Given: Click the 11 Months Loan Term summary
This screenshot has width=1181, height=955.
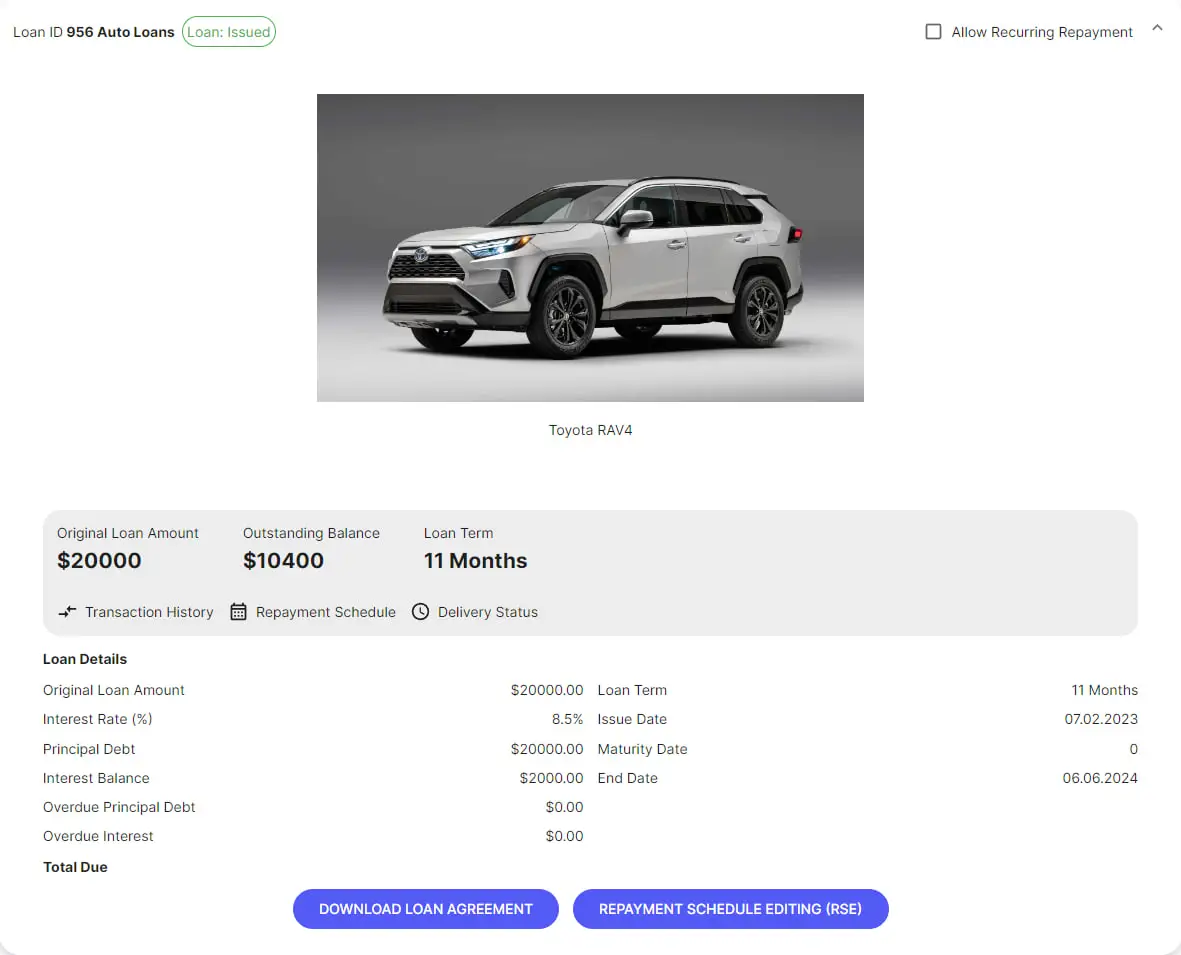Looking at the screenshot, I should point(475,561).
